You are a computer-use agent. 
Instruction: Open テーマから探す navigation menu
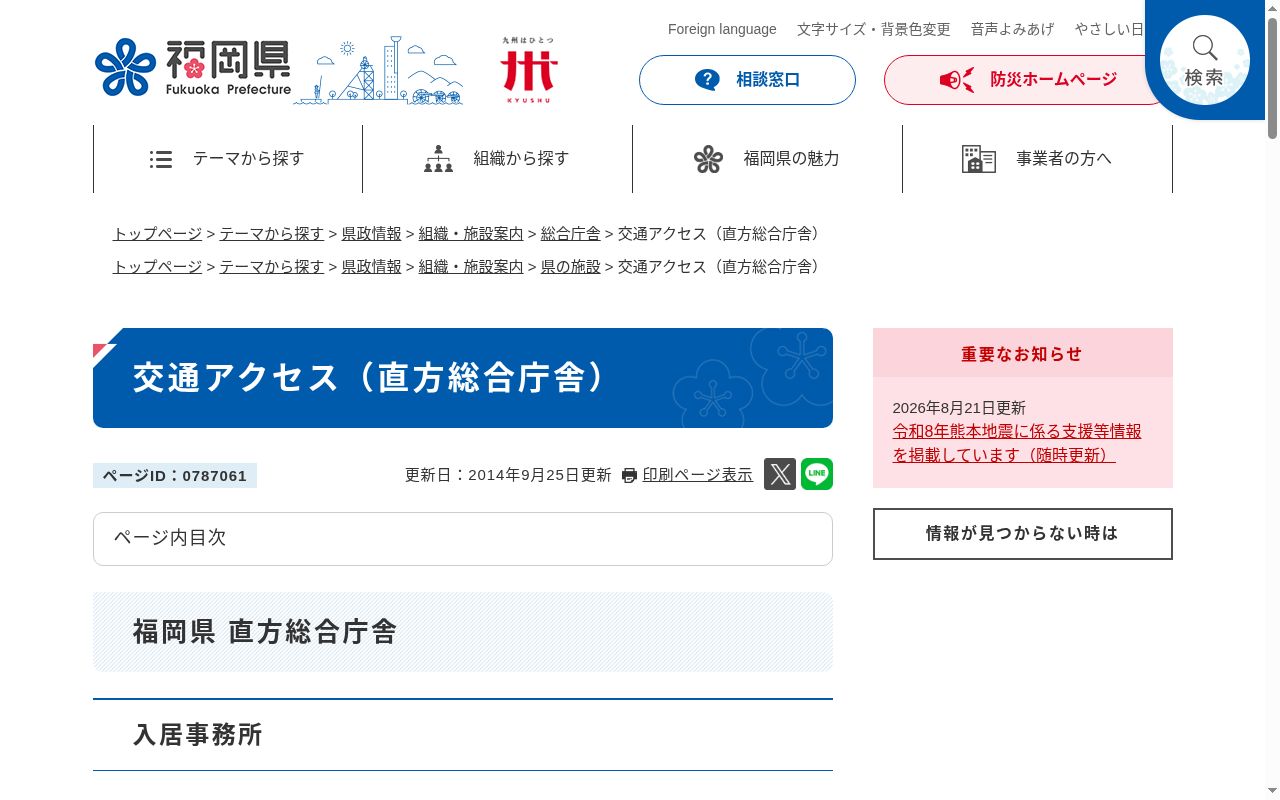coord(228,159)
